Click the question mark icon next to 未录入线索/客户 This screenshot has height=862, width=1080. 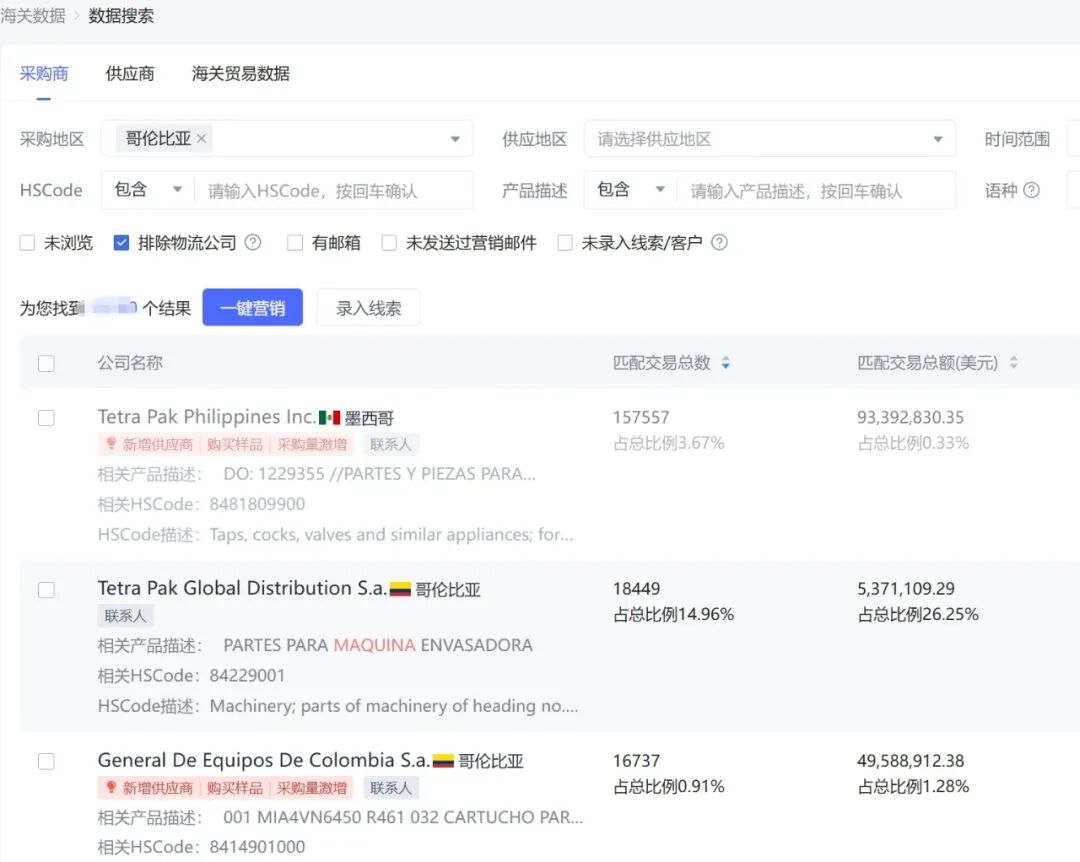click(719, 241)
